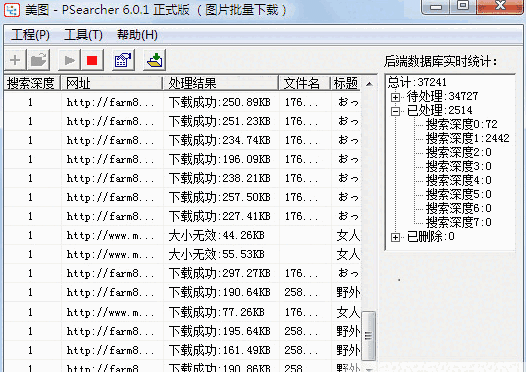The width and height of the screenshot is (526, 372).
Task: Open downloaded files folder with green arrow
Action: click(x=155, y=60)
